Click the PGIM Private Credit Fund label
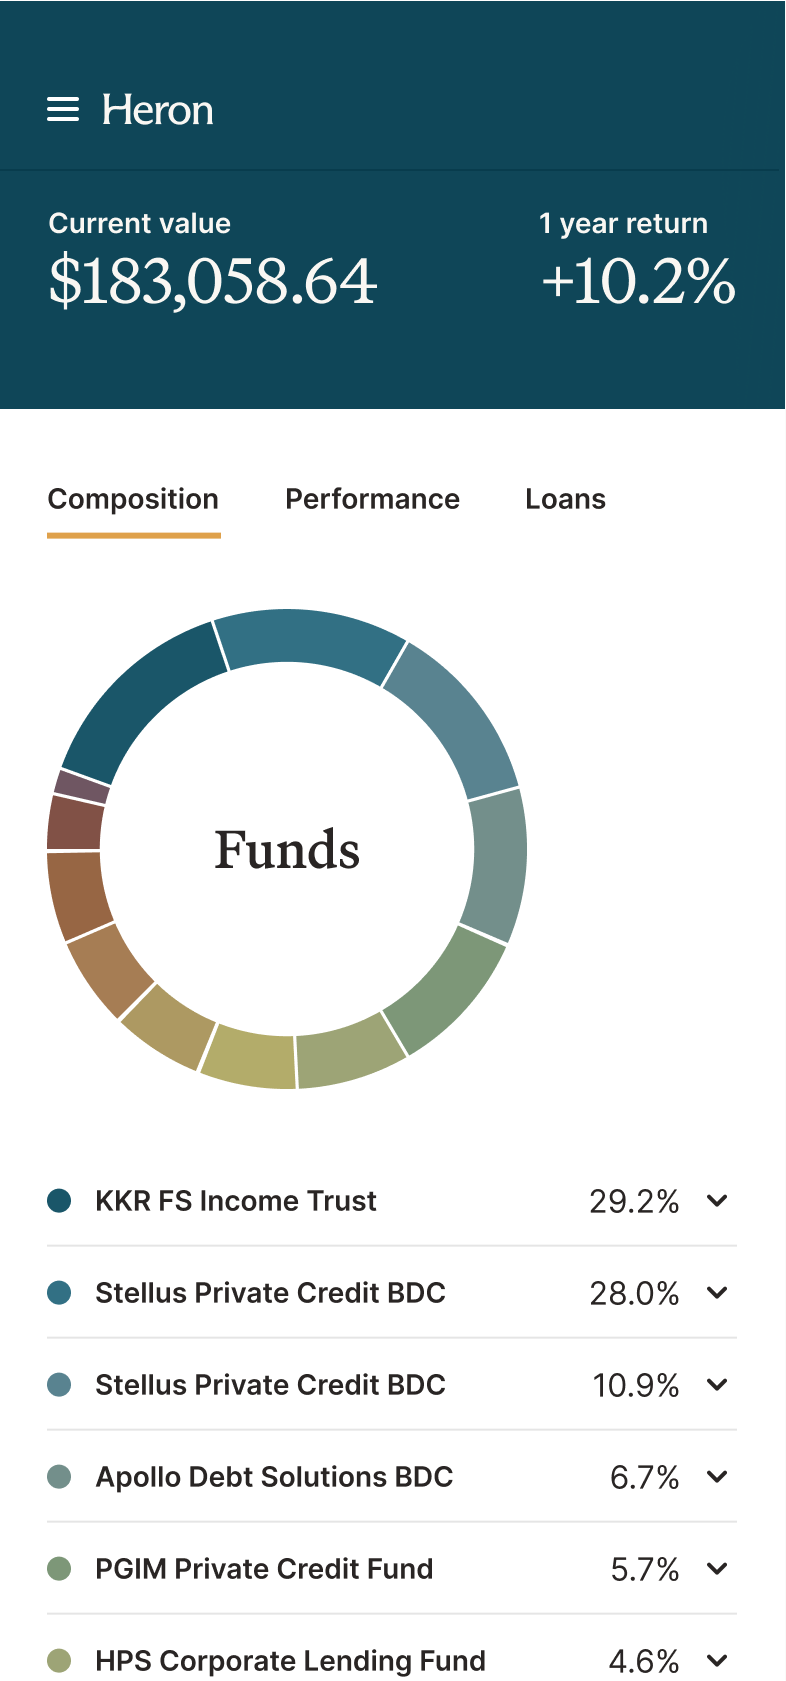 coord(264,1568)
